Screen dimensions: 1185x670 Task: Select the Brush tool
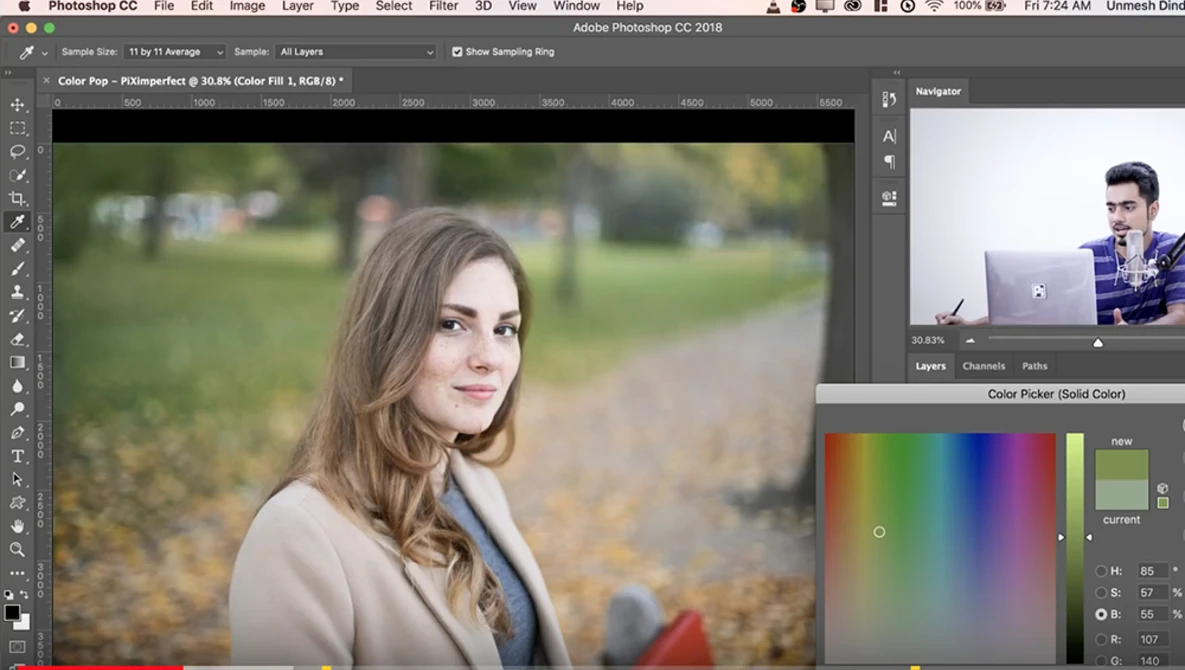pyautogui.click(x=17, y=268)
